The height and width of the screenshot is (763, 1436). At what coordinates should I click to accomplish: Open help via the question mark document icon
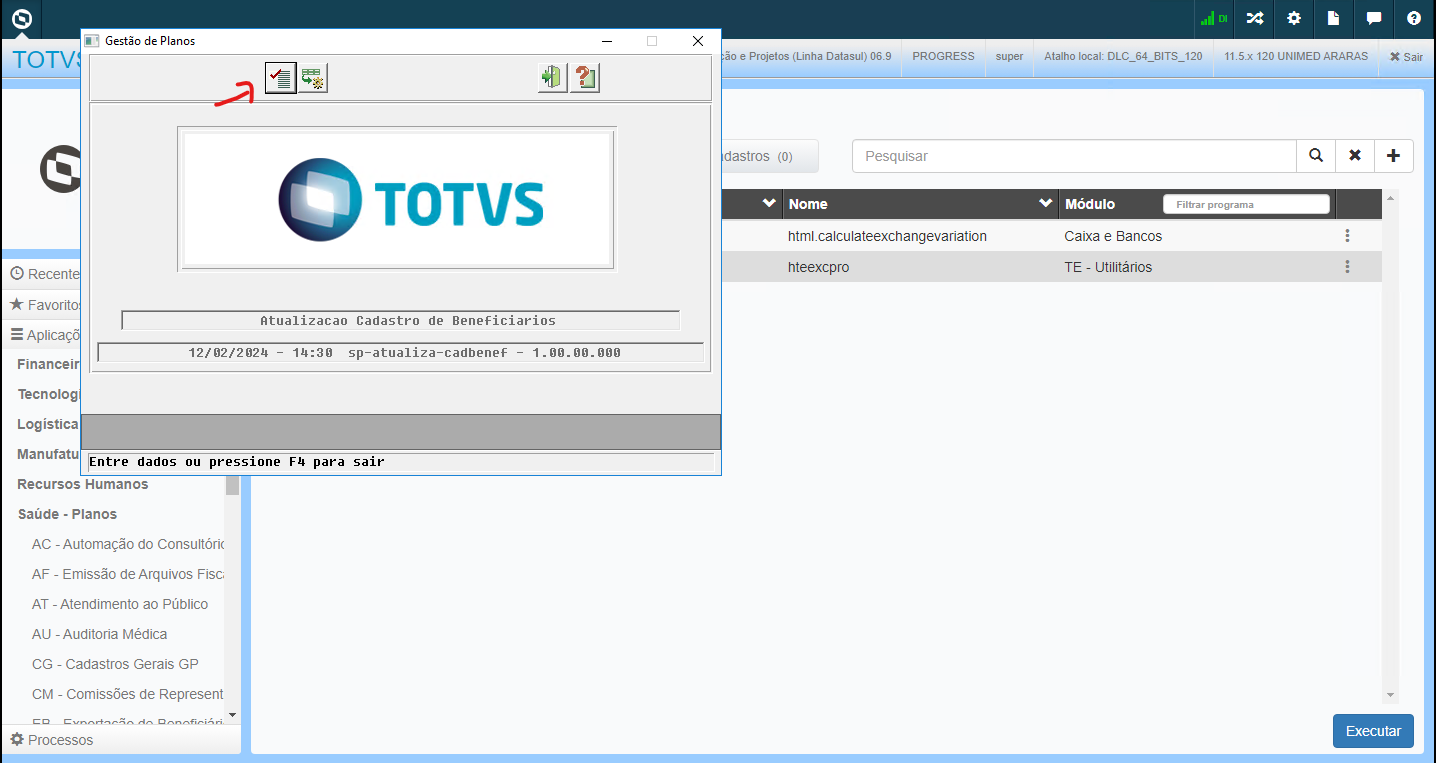585,77
